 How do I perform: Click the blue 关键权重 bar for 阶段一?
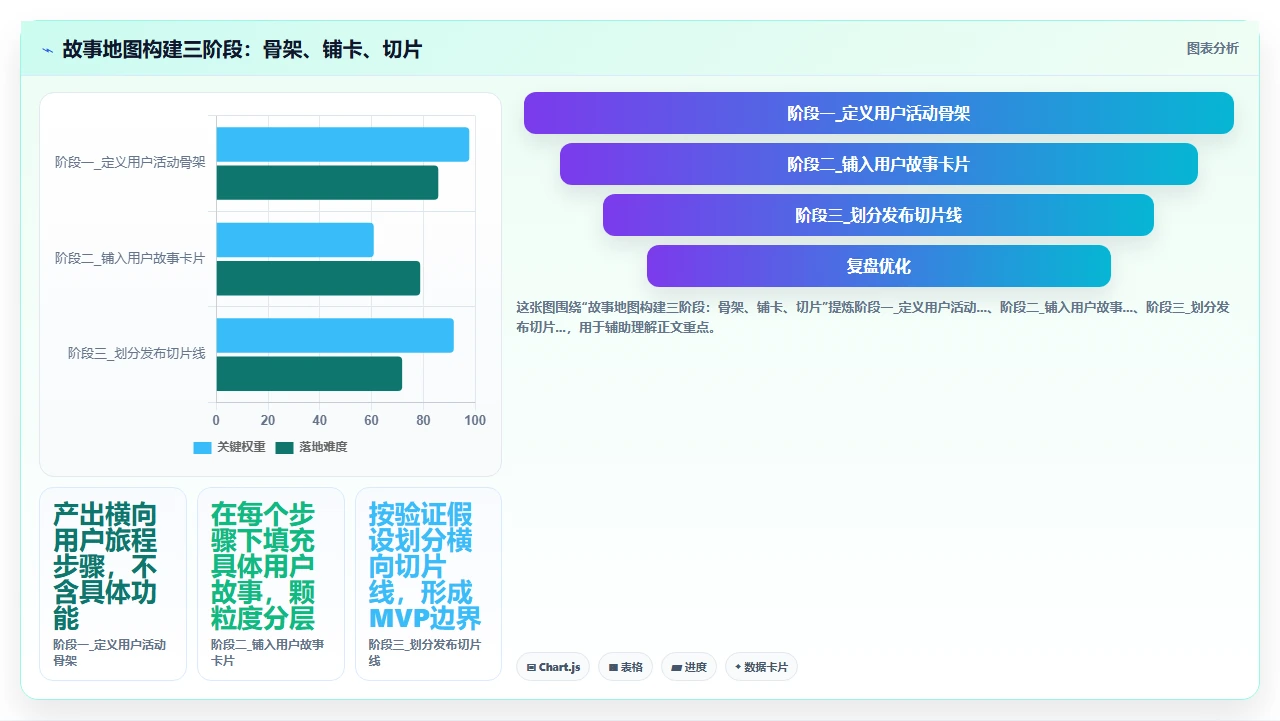coord(343,144)
